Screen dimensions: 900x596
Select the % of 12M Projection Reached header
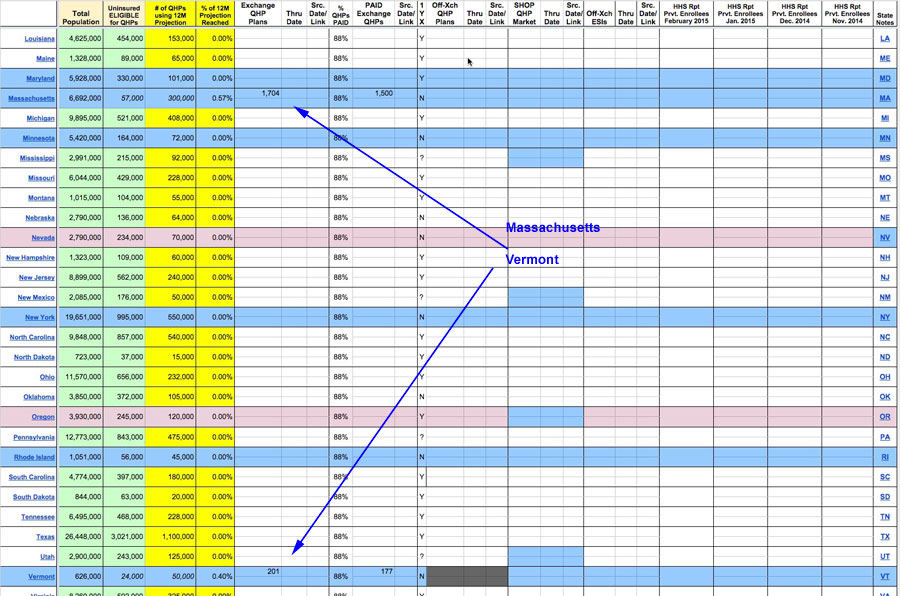pos(215,14)
